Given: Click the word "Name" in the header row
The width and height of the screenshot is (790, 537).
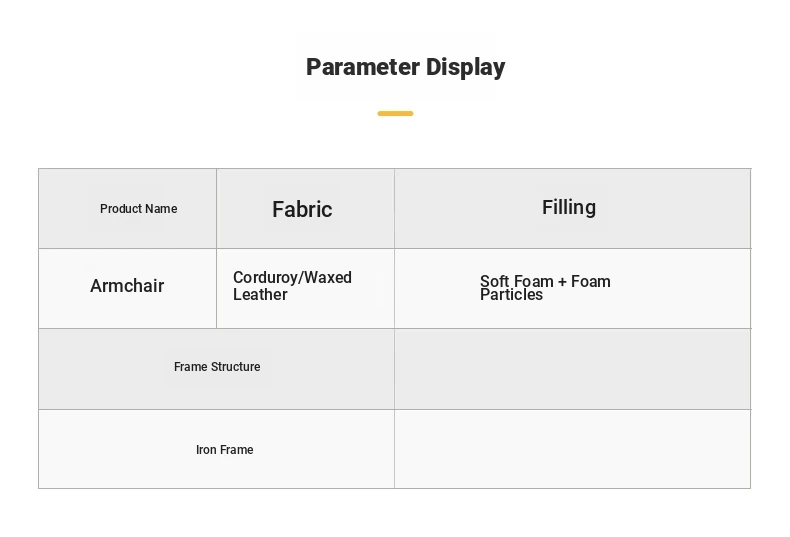Looking at the screenshot, I should click(x=161, y=209).
